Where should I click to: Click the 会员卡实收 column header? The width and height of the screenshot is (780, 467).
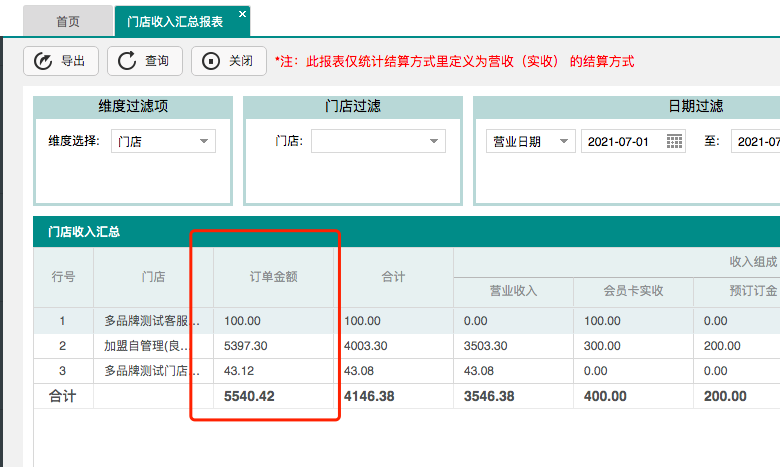coord(633,291)
